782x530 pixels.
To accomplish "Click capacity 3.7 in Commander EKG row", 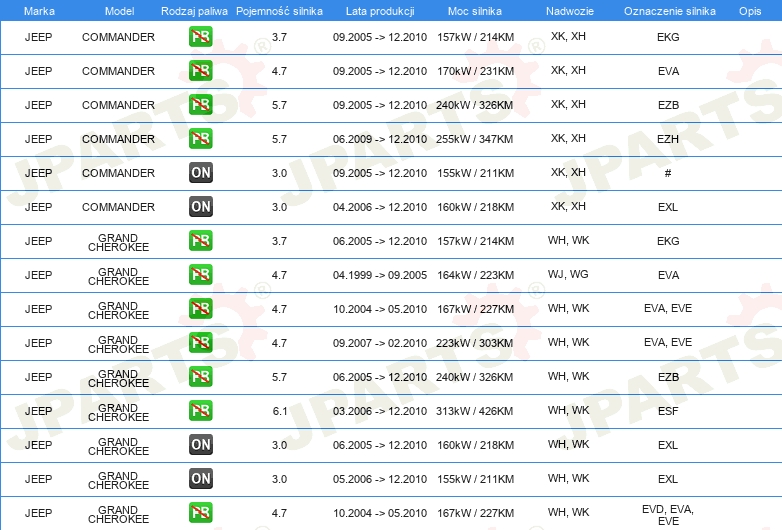I will click(x=279, y=37).
